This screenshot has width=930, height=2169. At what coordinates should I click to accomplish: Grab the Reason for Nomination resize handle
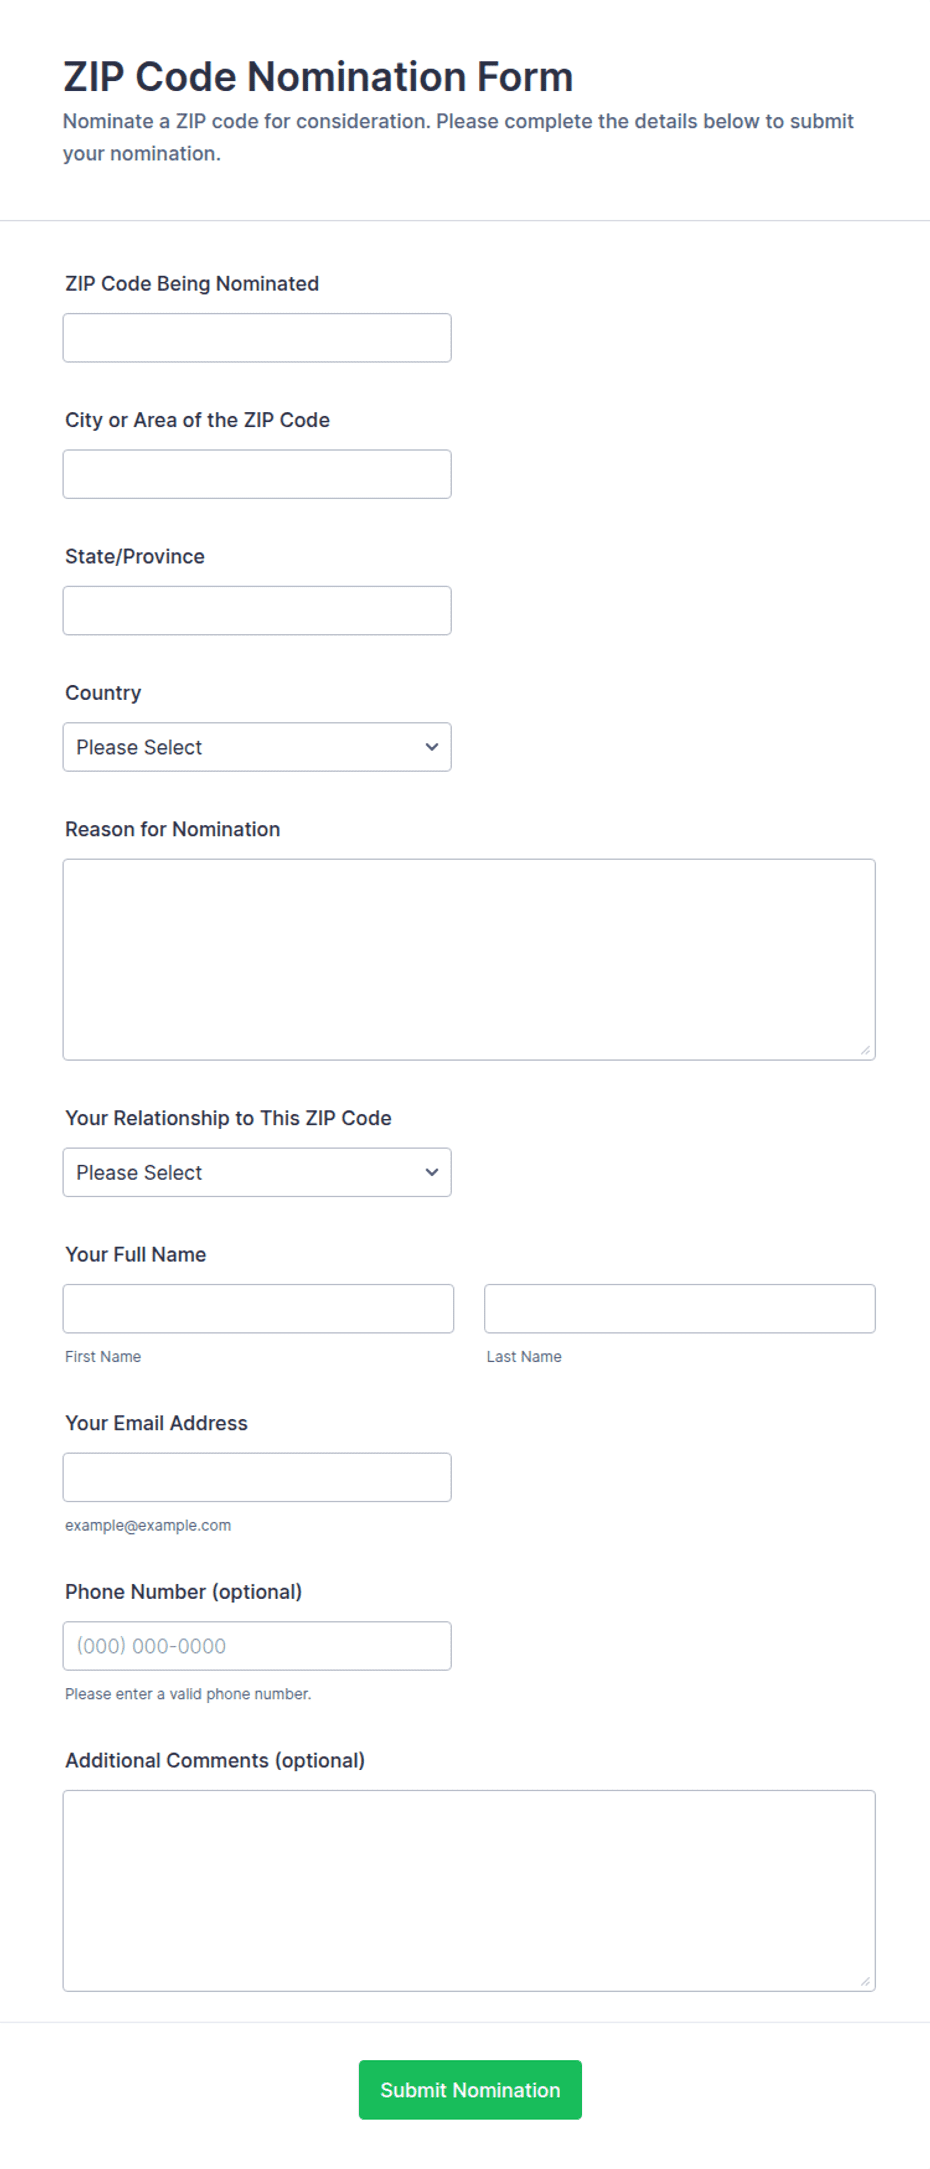865,1049
